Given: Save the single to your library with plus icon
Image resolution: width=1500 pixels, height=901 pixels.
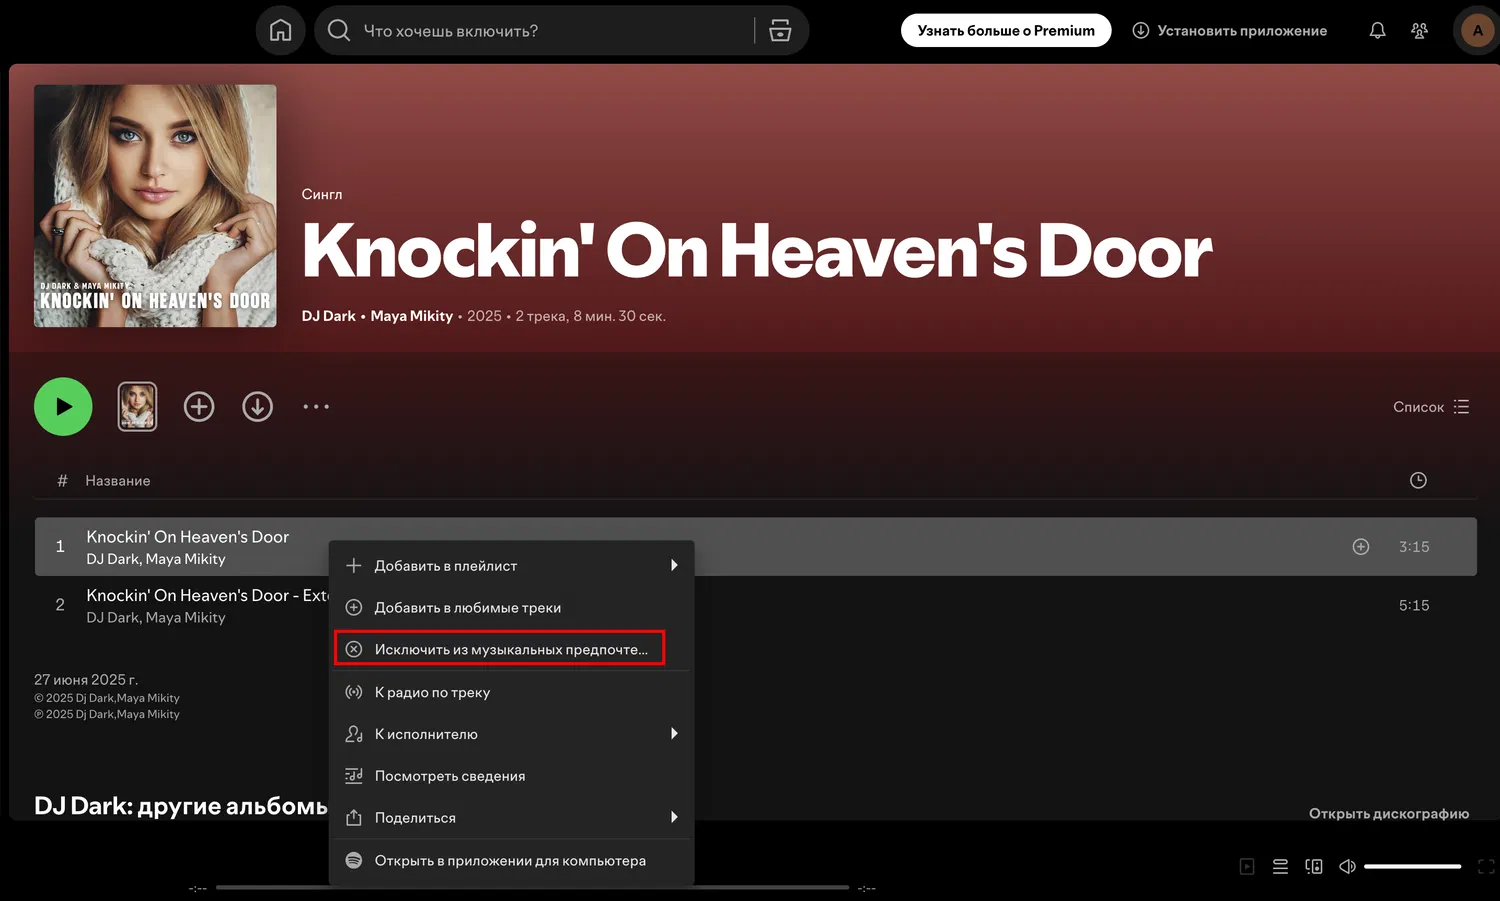Looking at the screenshot, I should pyautogui.click(x=199, y=407).
